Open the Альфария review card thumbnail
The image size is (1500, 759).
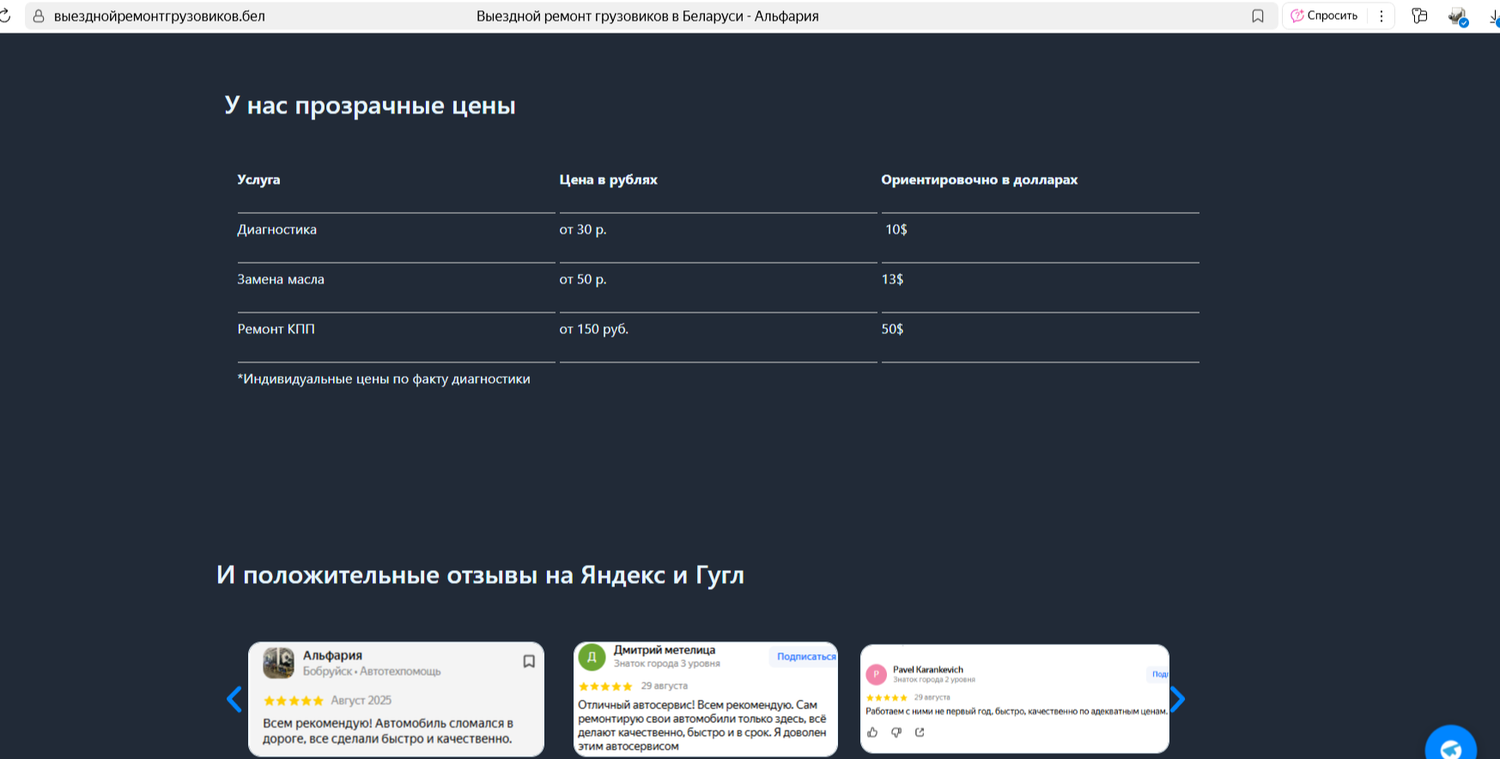pyautogui.click(x=278, y=663)
